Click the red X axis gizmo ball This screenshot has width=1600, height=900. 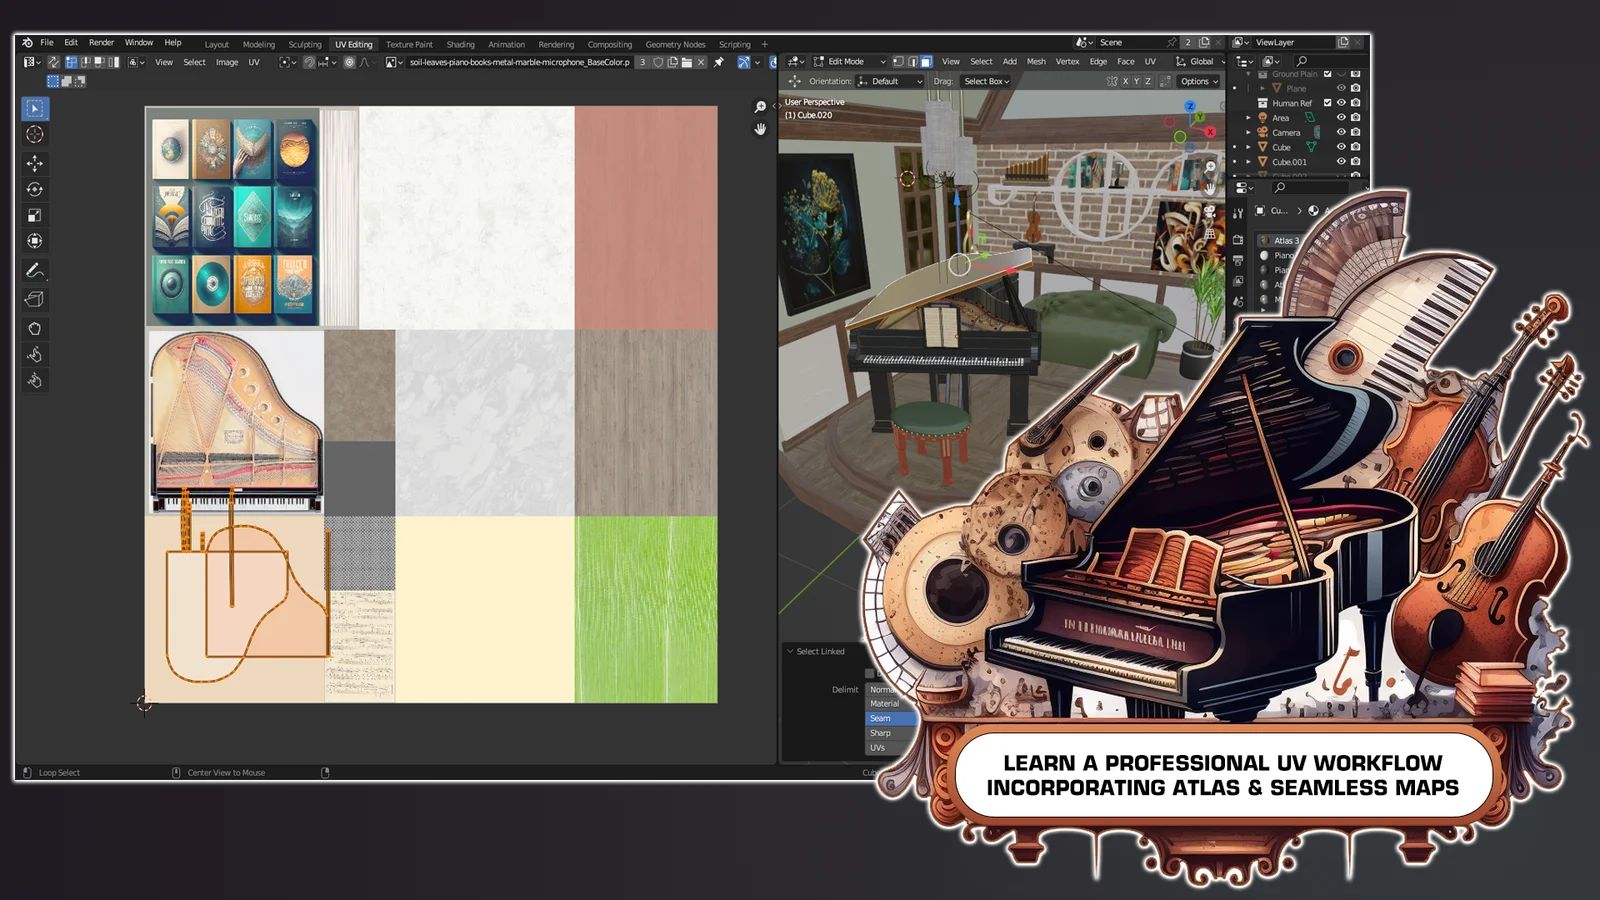(x=1210, y=132)
